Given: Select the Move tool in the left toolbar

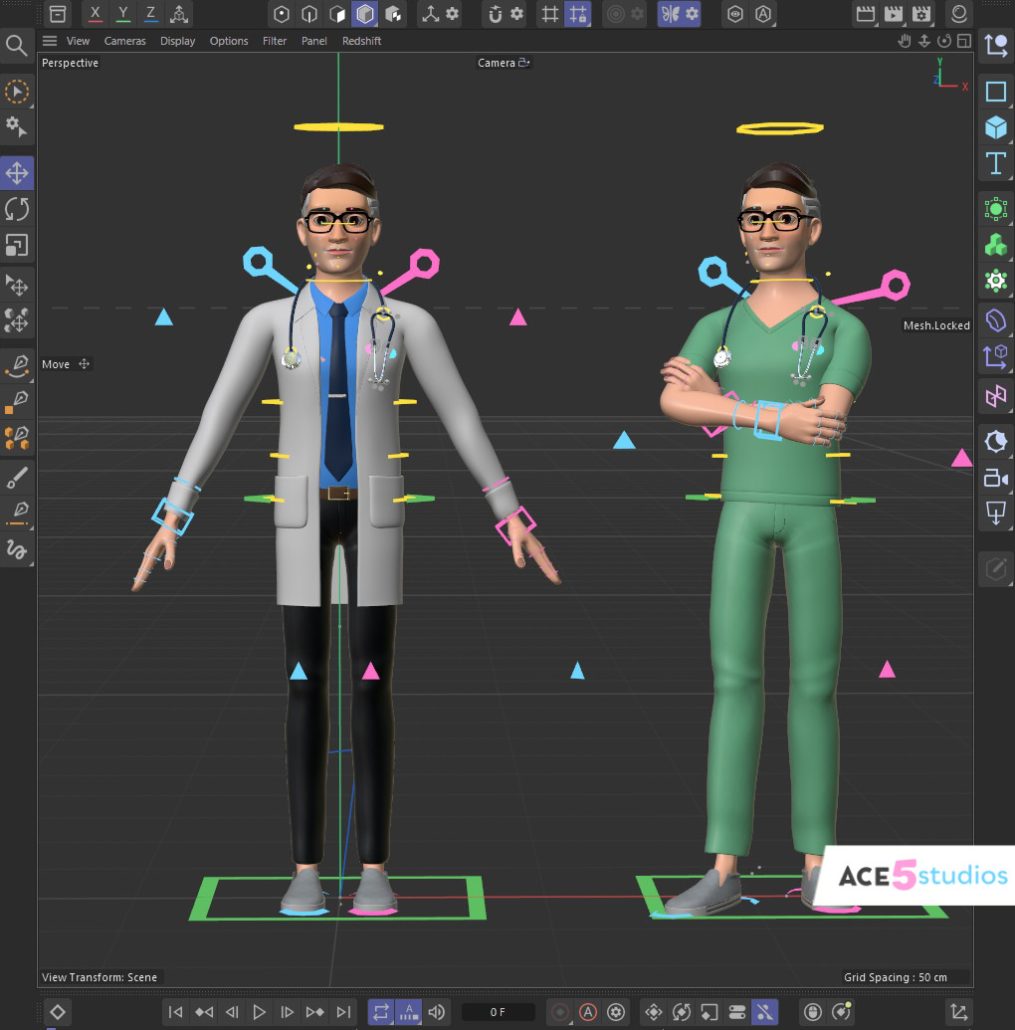Looking at the screenshot, I should click(17, 172).
